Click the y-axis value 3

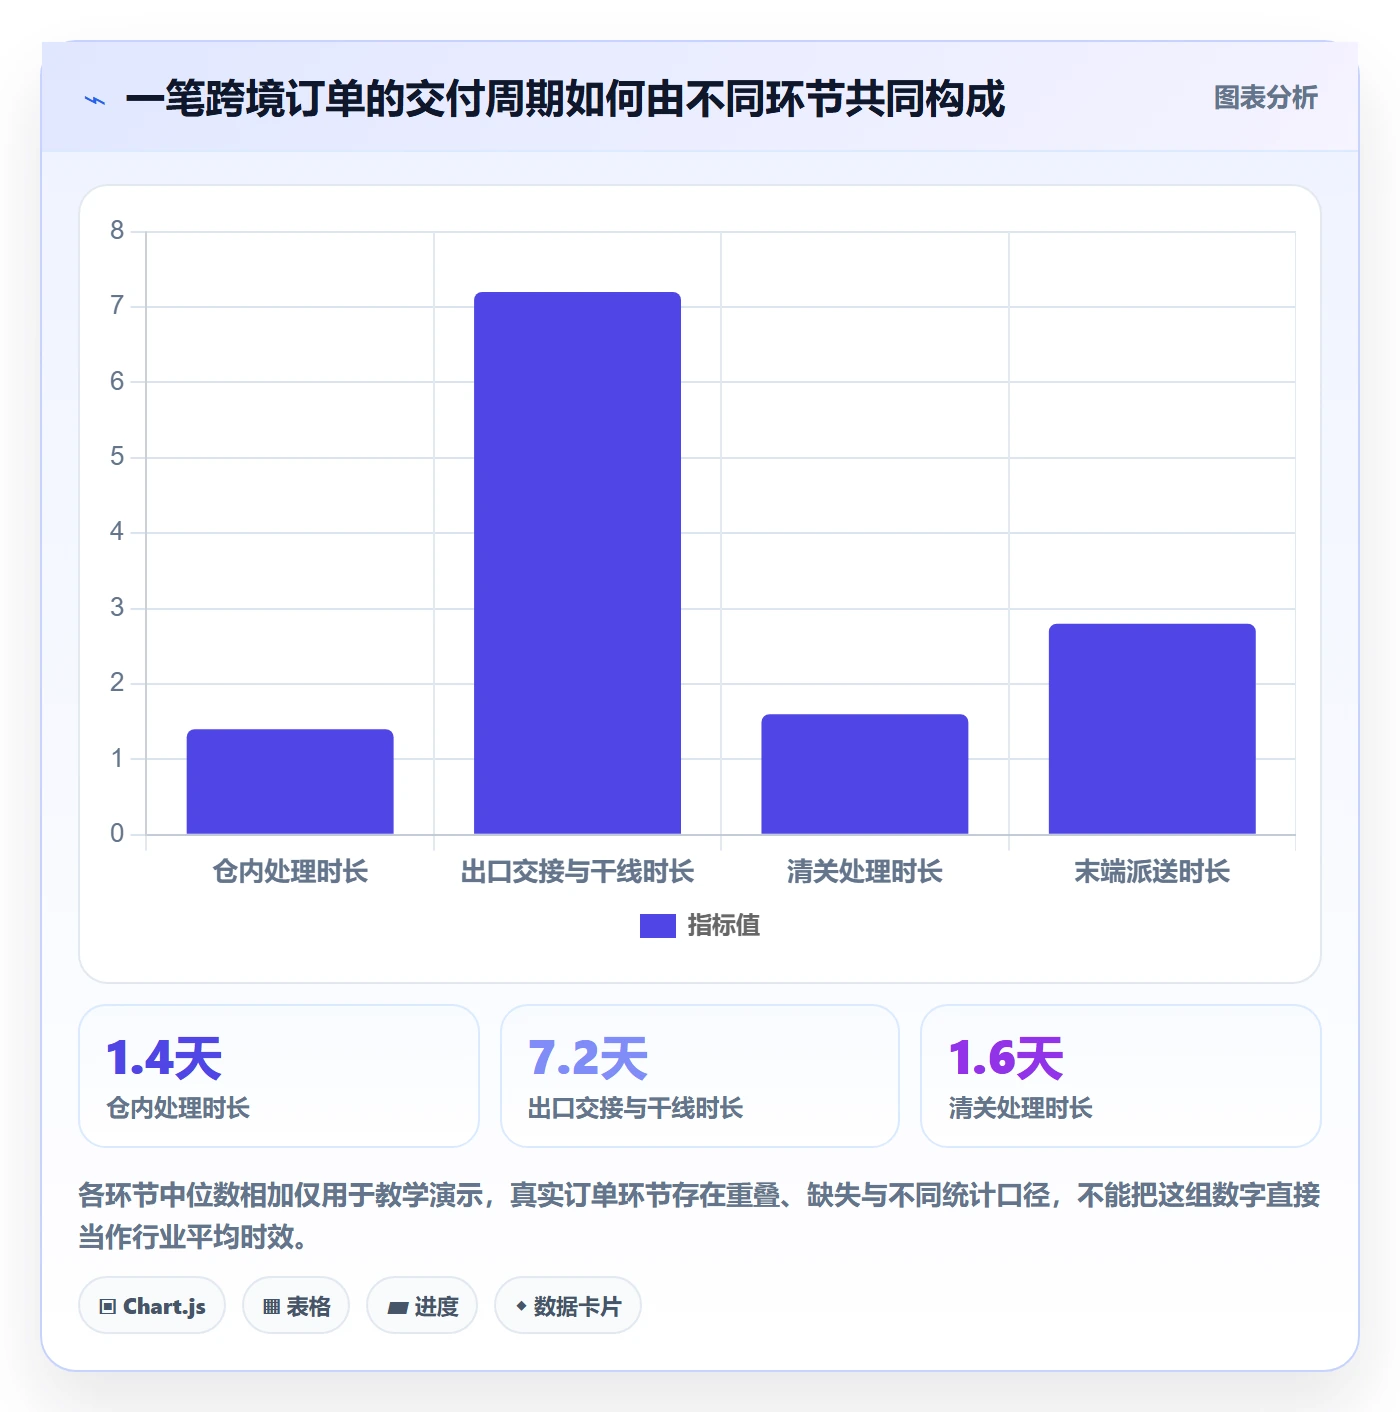click(117, 608)
